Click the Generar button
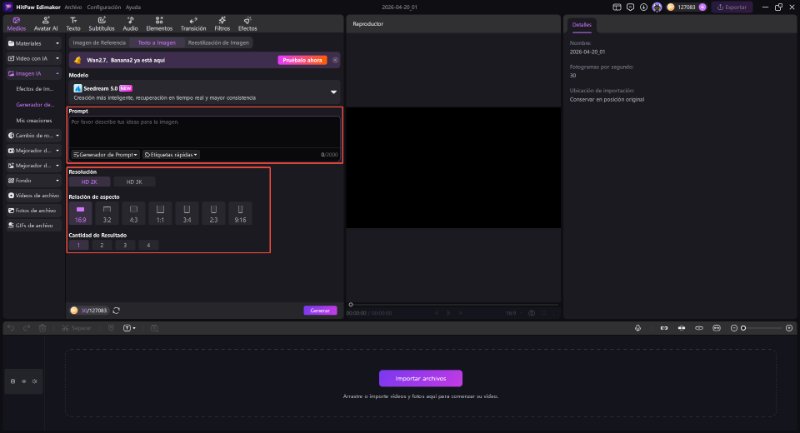The width and height of the screenshot is (800, 433). point(320,311)
